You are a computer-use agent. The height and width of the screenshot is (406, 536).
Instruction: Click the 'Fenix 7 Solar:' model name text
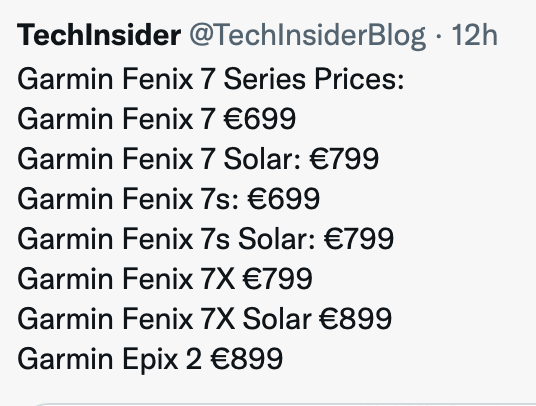(212, 159)
